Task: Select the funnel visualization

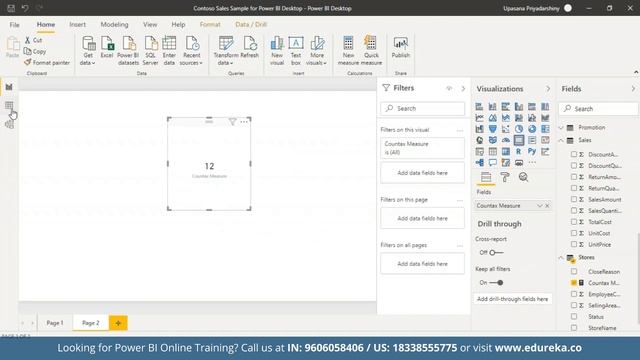Action: pyautogui.click(x=493, y=129)
